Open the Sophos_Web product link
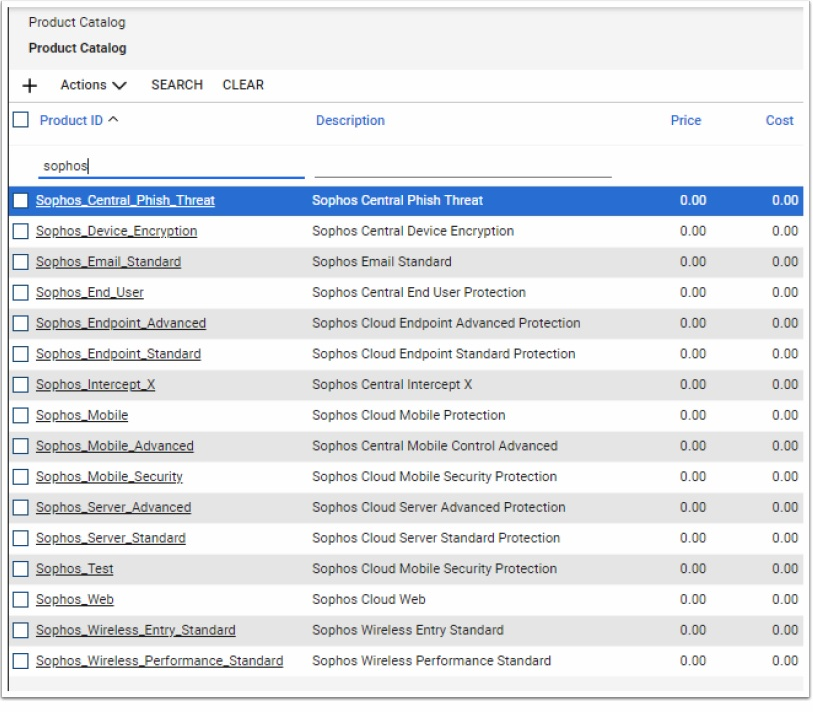The height and width of the screenshot is (712, 813). pyautogui.click(x=75, y=600)
